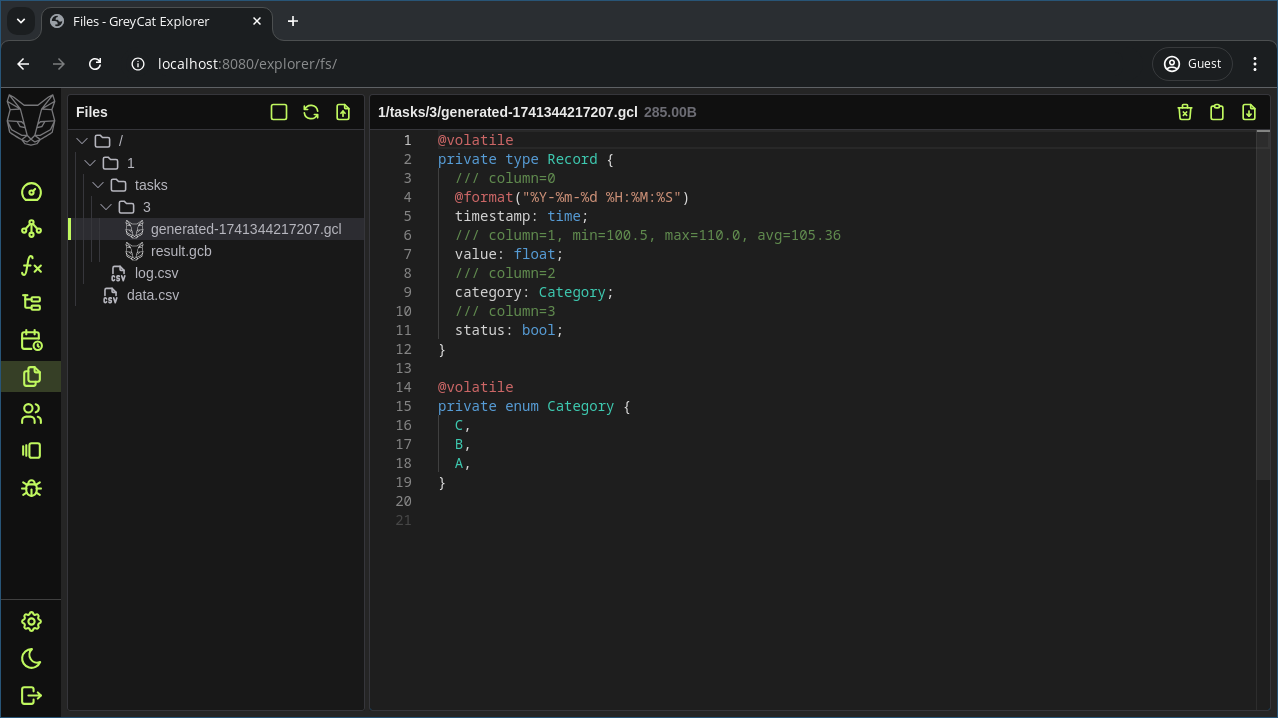The height and width of the screenshot is (718, 1278).
Task: Click the localhost:8080/explorer/fs/ address bar
Action: click(x=247, y=64)
